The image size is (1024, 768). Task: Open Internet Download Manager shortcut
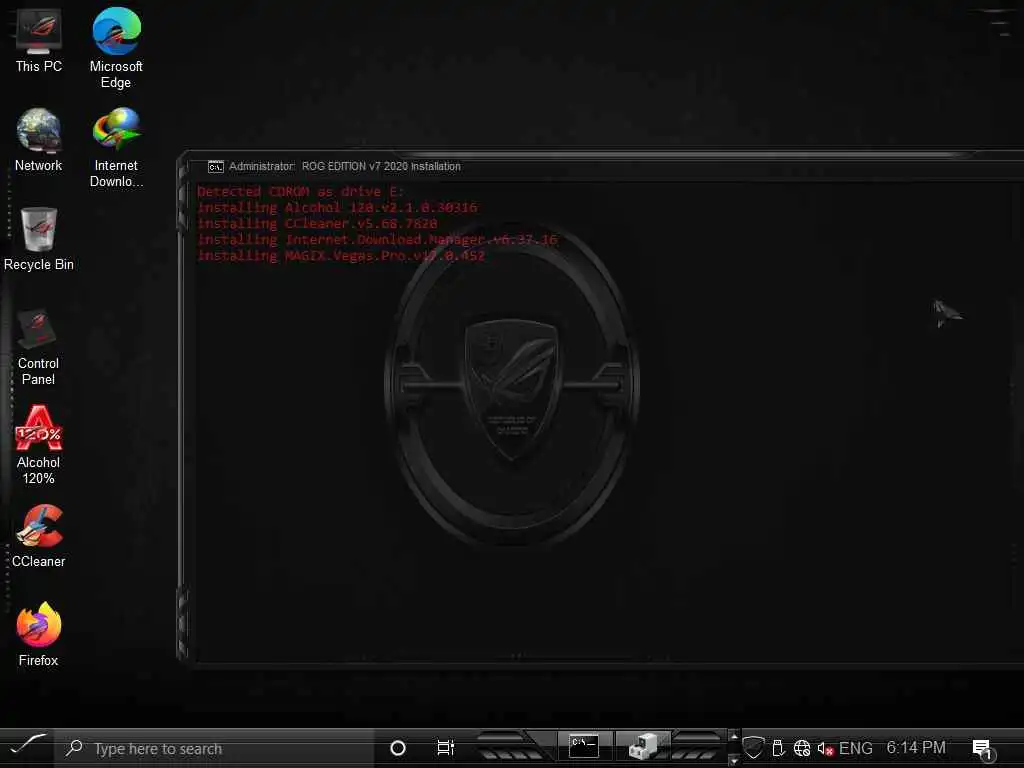pos(116,148)
